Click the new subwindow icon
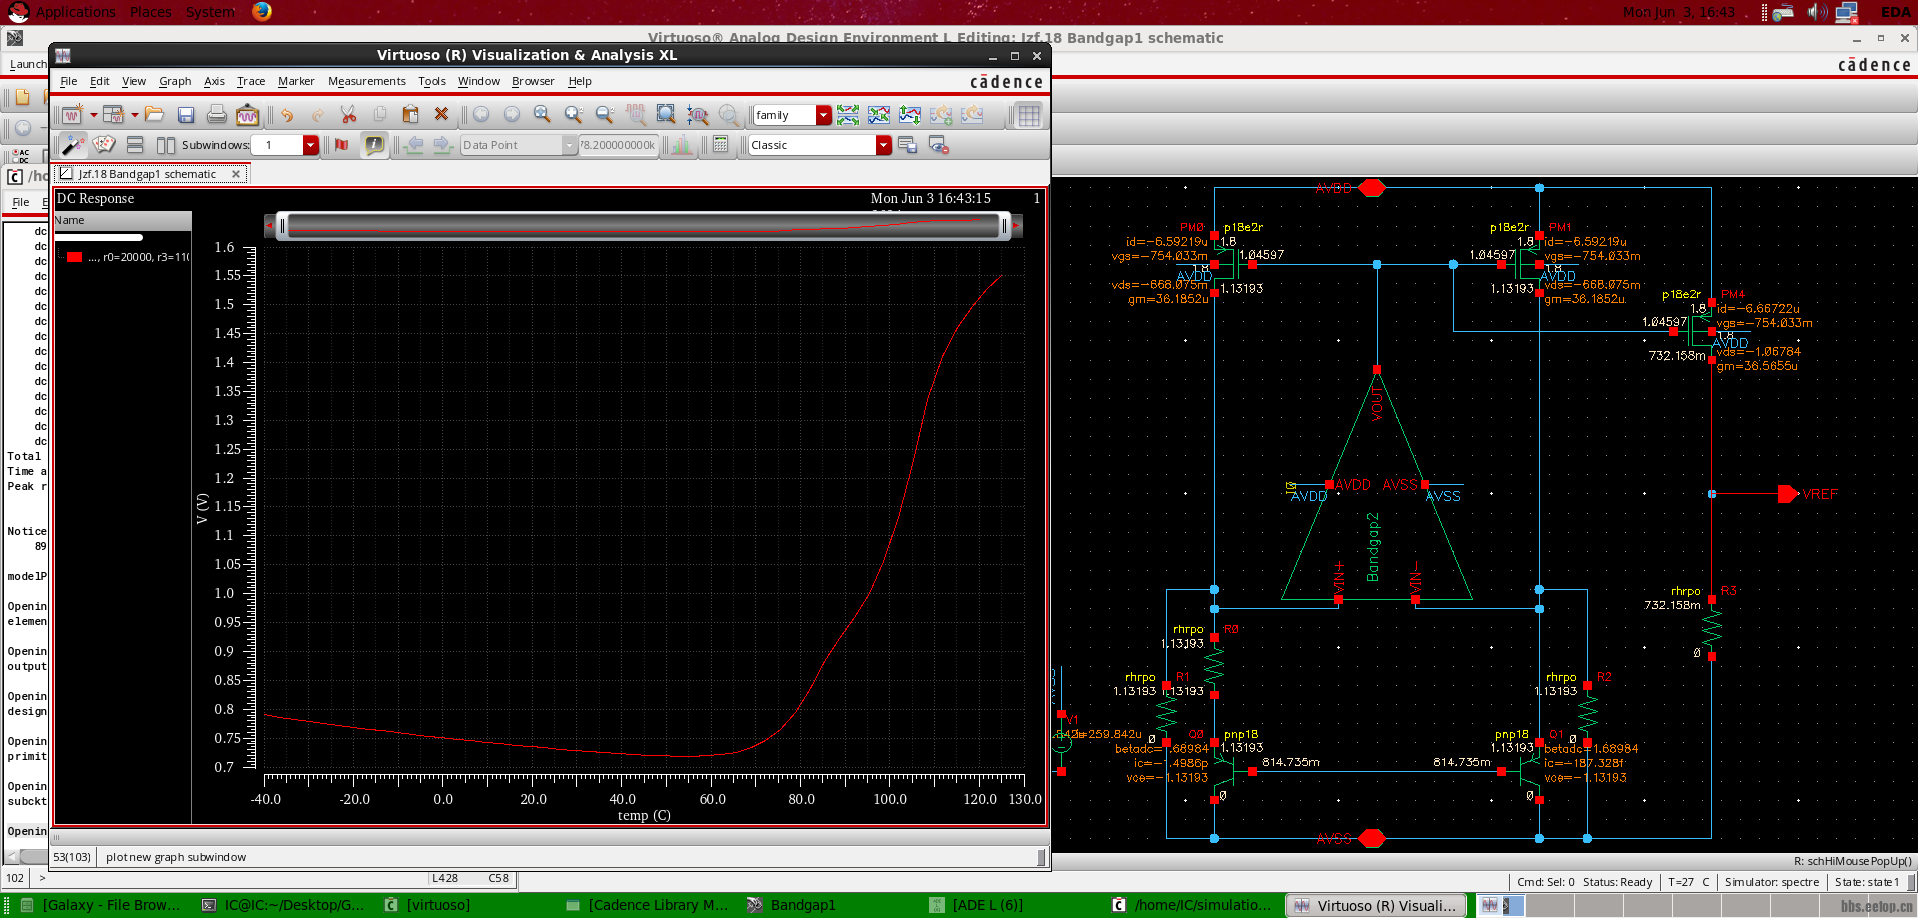 pyautogui.click(x=113, y=115)
